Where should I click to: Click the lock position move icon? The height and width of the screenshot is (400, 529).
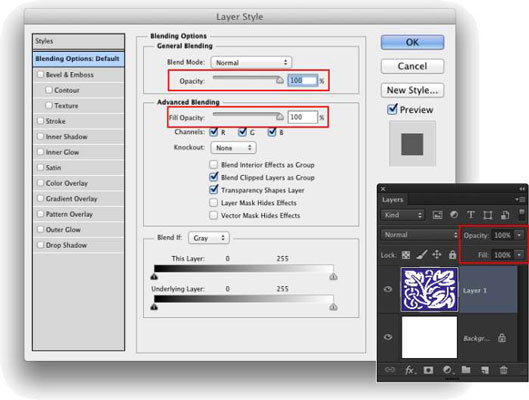(x=437, y=254)
